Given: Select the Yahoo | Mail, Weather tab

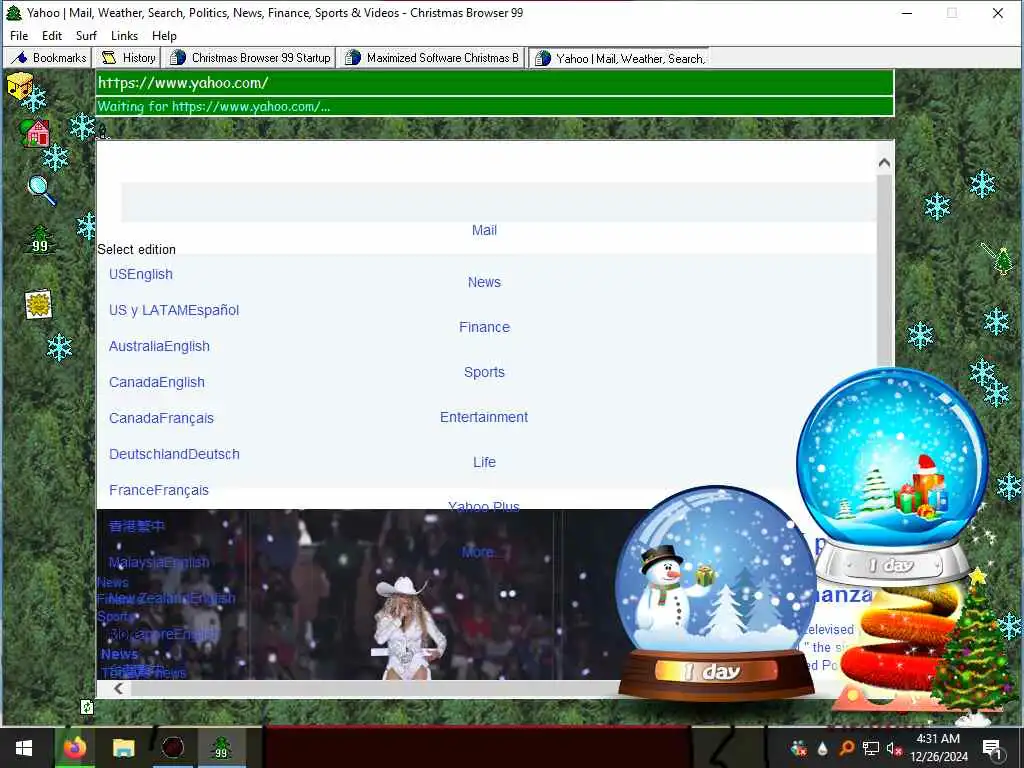Looking at the screenshot, I should [x=619, y=58].
